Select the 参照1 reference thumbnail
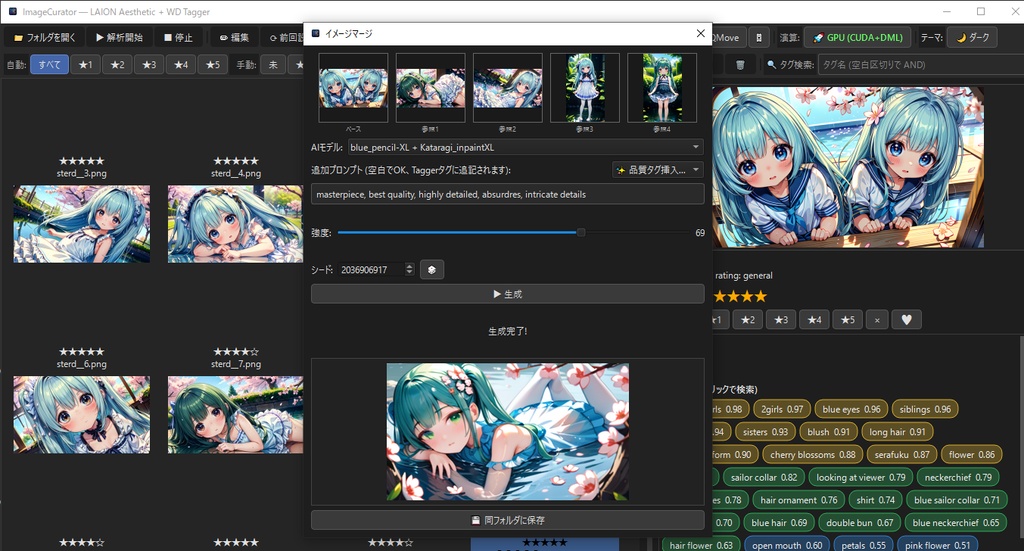Image resolution: width=1024 pixels, height=551 pixels. (430, 88)
